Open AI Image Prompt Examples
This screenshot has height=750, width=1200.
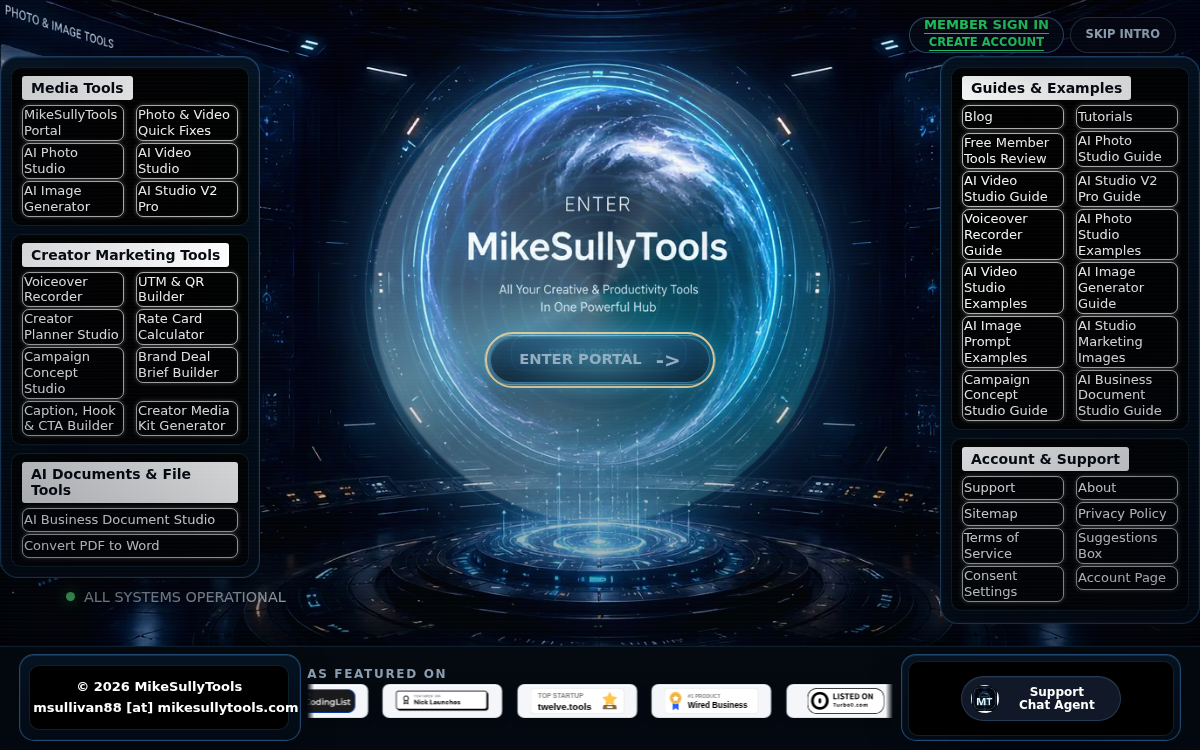1013,342
